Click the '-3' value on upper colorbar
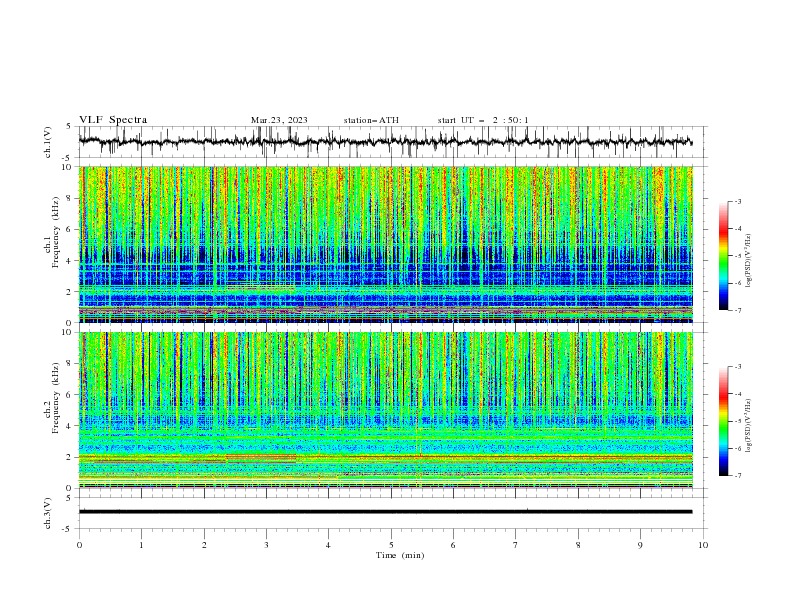 point(737,201)
